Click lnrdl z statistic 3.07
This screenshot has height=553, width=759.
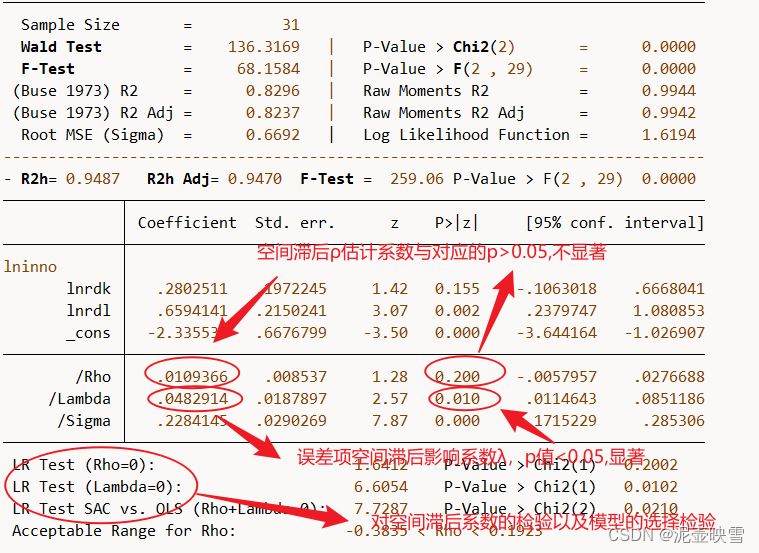(390, 311)
